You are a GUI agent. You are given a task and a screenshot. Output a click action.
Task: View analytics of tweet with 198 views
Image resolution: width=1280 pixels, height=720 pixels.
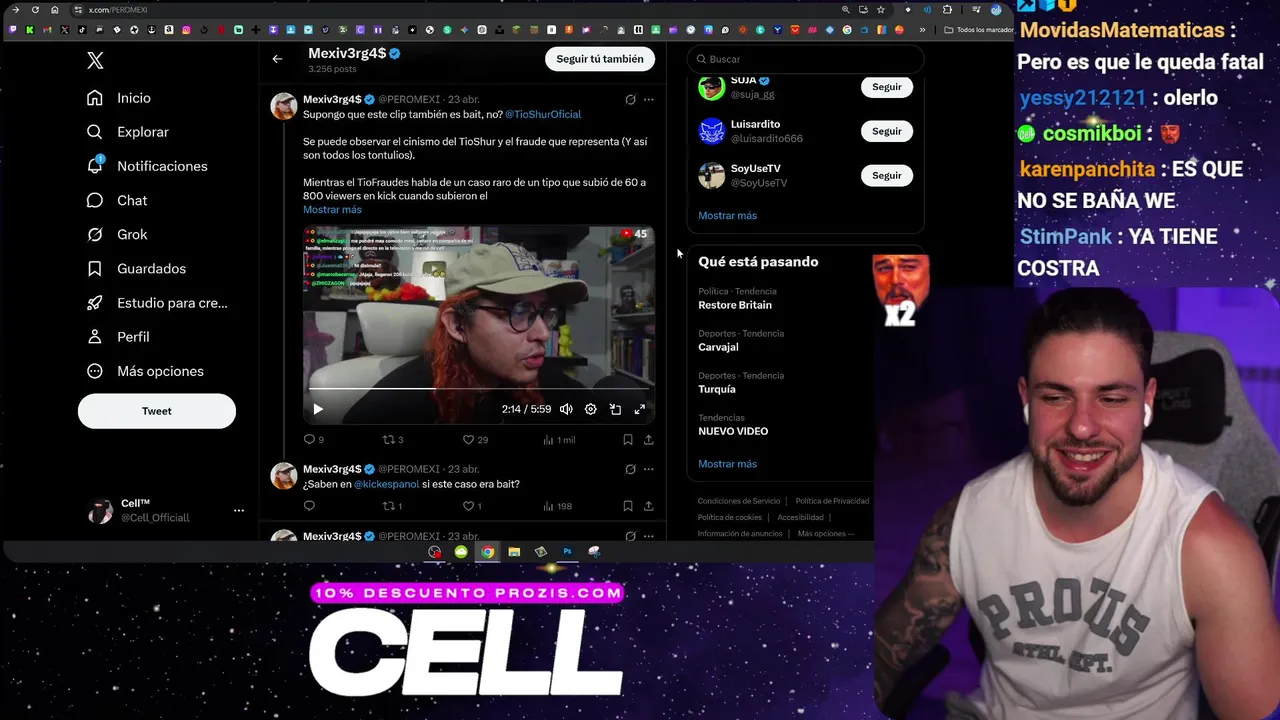pos(548,506)
